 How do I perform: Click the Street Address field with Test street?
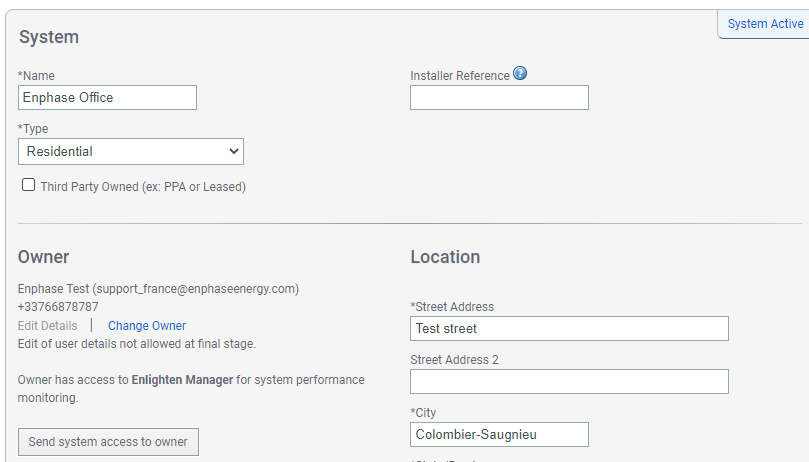(x=569, y=328)
